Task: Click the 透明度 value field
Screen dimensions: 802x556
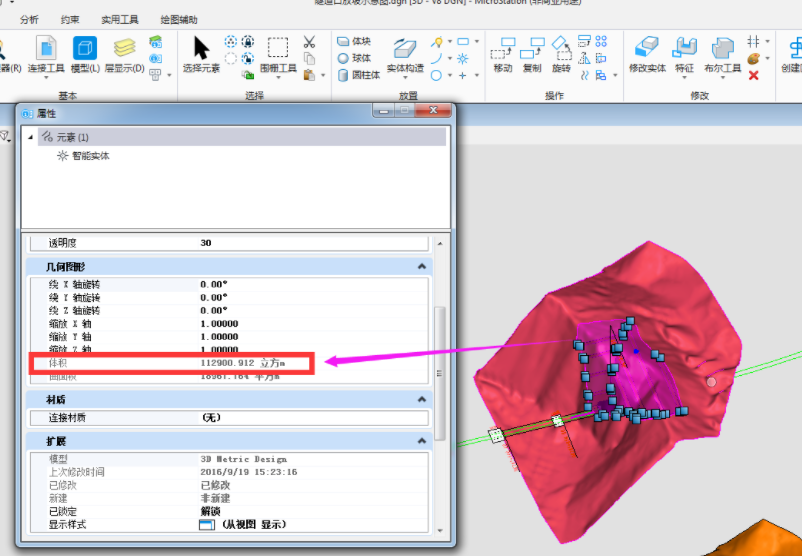Action: pyautogui.click(x=313, y=243)
